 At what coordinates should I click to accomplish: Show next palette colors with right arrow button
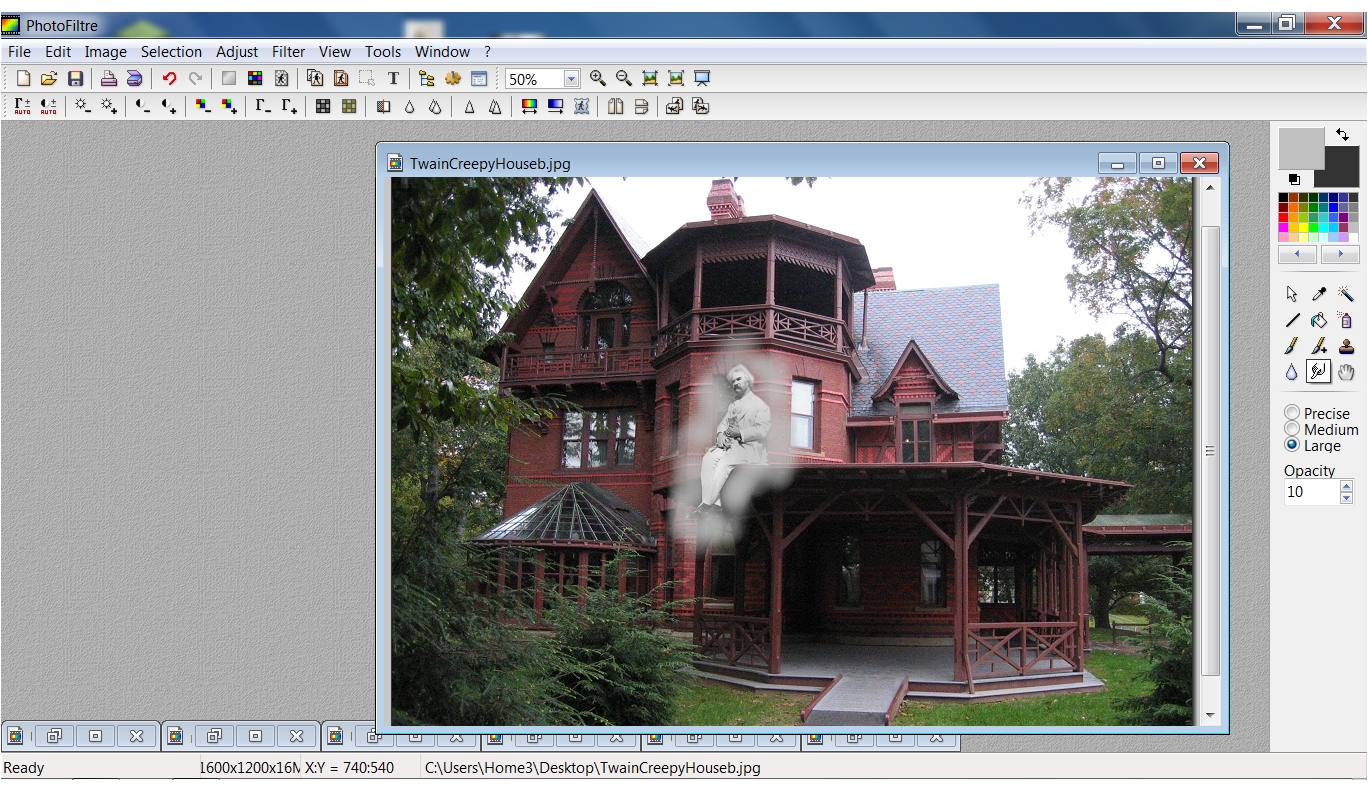click(1340, 255)
